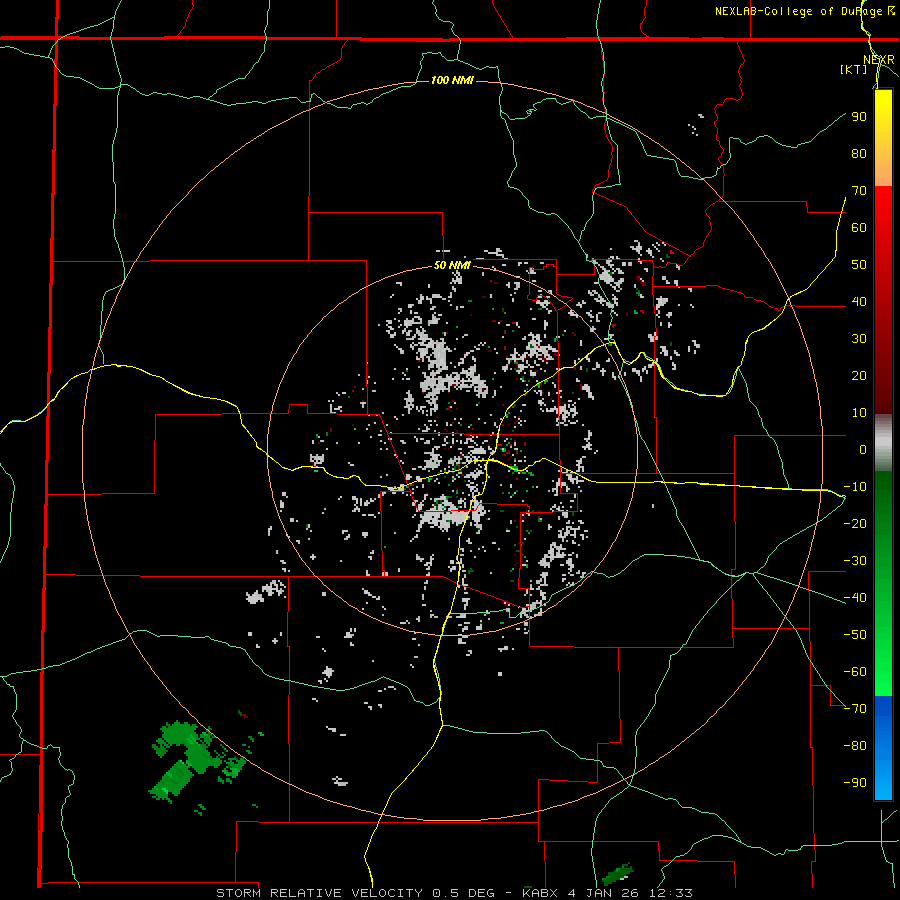Click the 100 NMI range ring label
This screenshot has width=900, height=900.
click(x=452, y=80)
